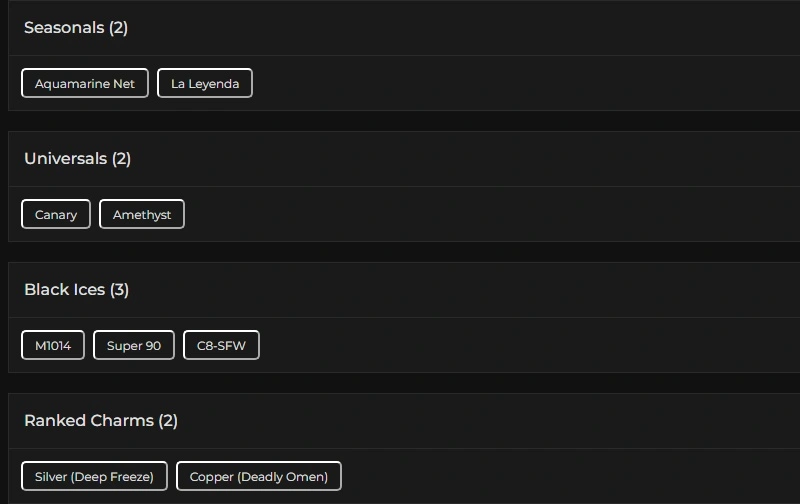Click the Silver (Deep Freeze) charm tag
Viewport: 800px width, 504px height.
tap(94, 476)
